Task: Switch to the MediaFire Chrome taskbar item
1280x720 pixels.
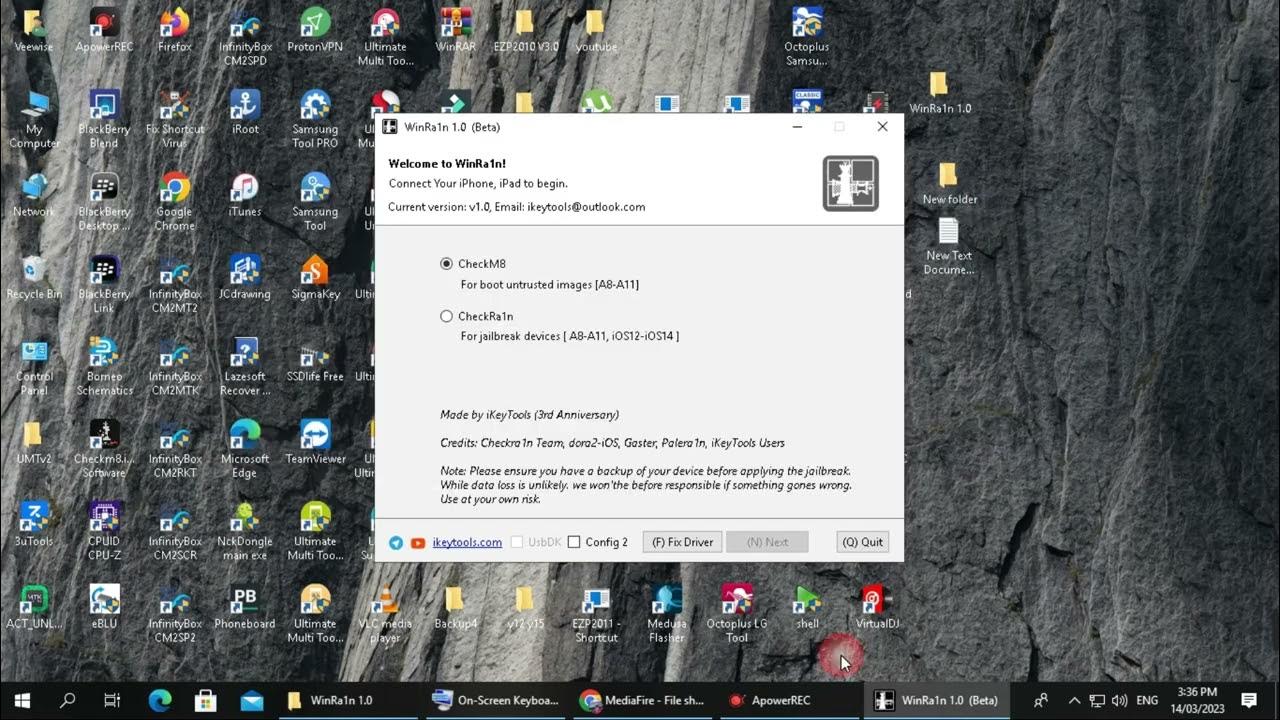Action: tap(644, 700)
